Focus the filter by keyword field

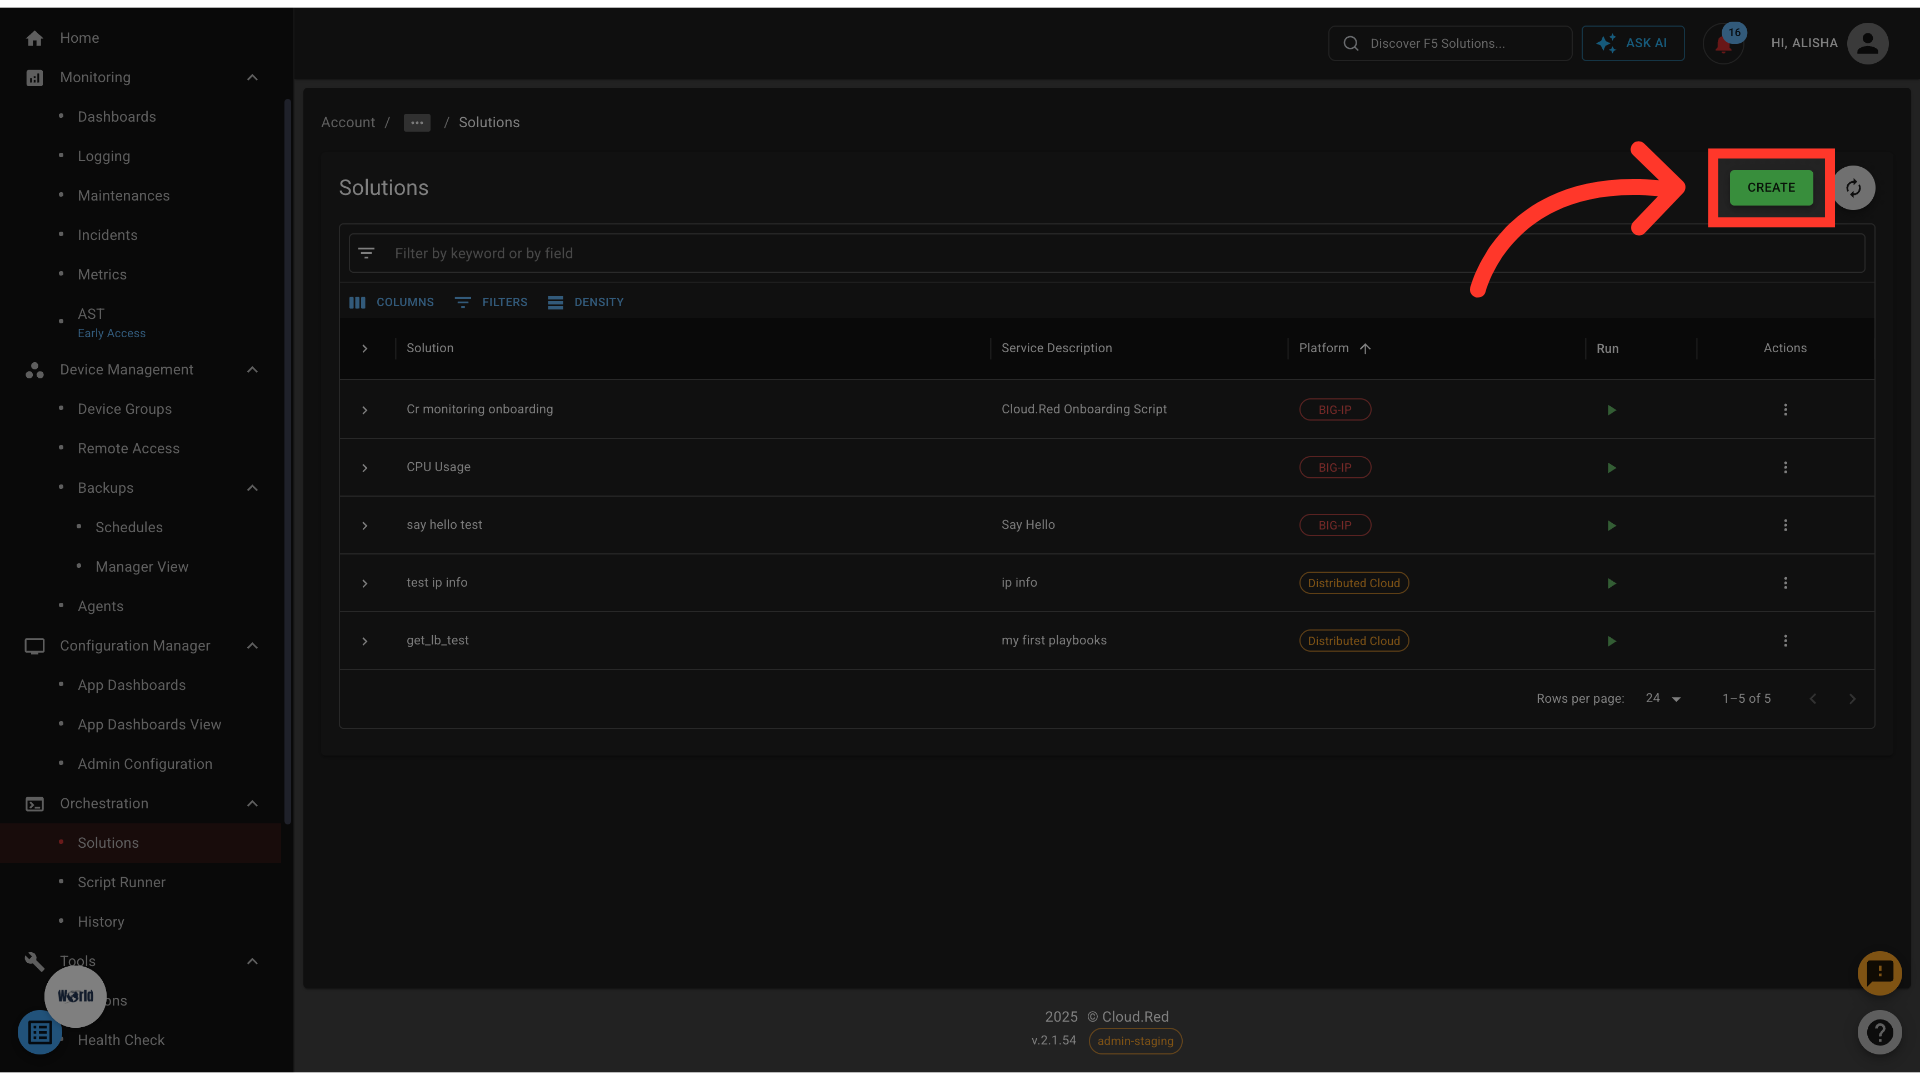(x=1100, y=254)
